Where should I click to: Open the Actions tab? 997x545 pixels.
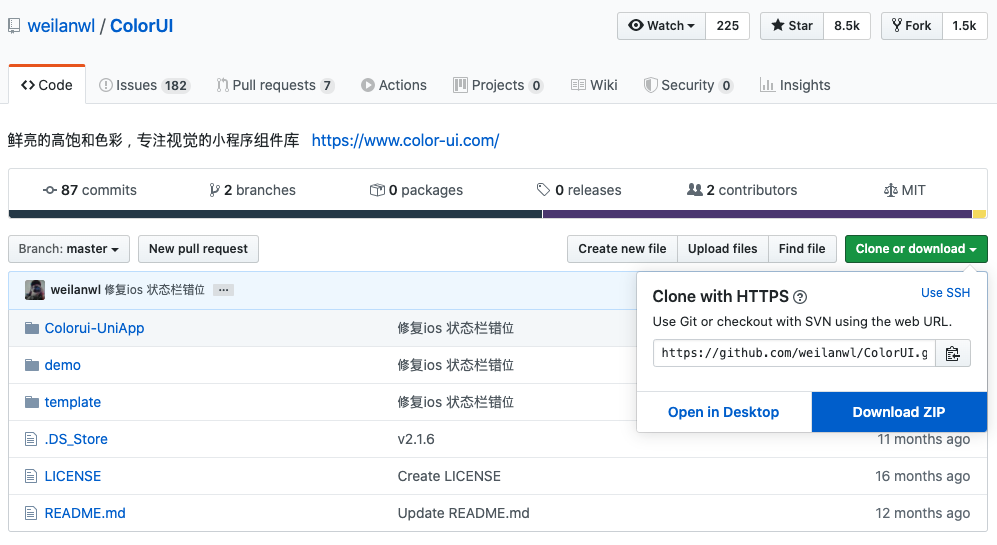click(394, 85)
